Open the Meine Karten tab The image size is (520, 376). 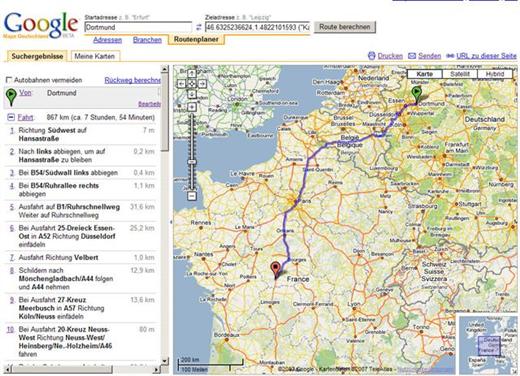pyautogui.click(x=95, y=56)
